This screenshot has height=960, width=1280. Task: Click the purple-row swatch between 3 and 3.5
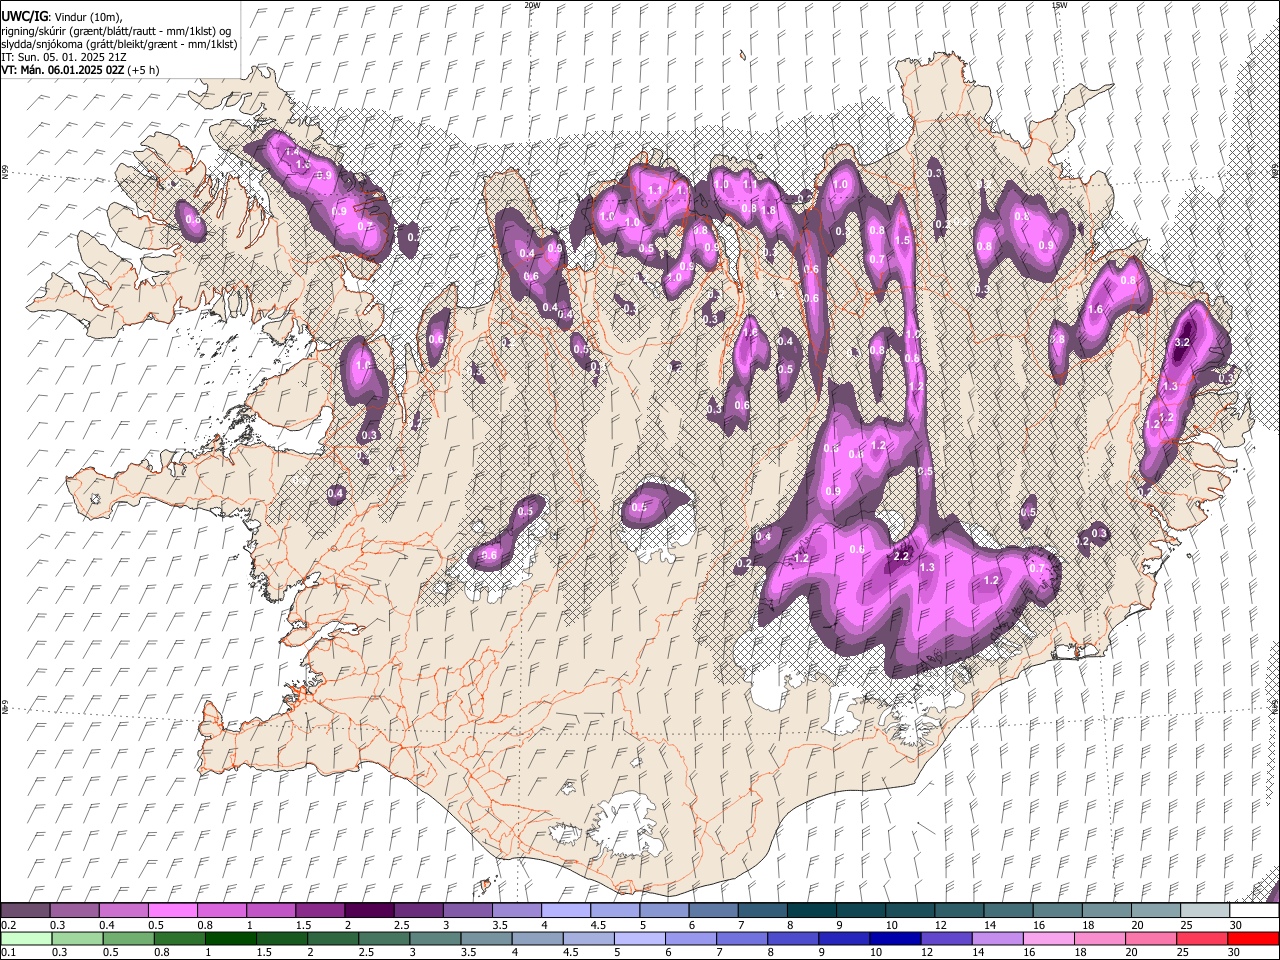(x=467, y=911)
